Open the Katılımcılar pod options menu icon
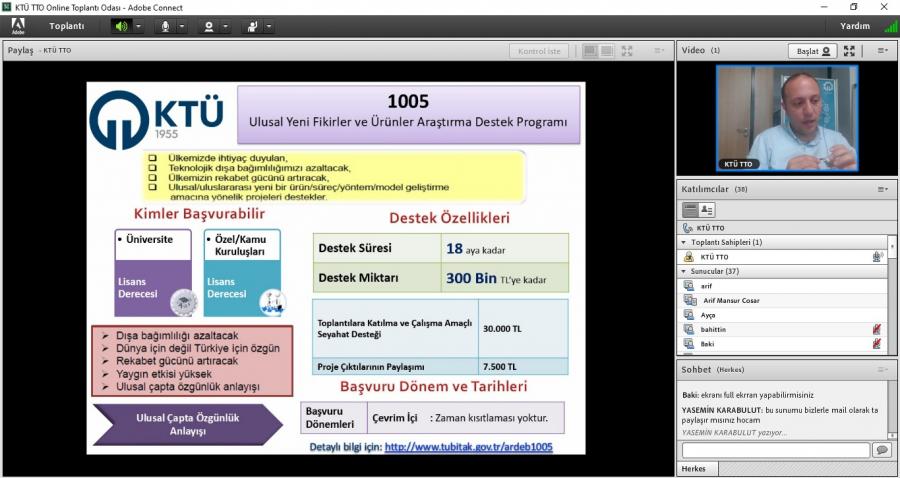This screenshot has height=478, width=900. coord(882,189)
